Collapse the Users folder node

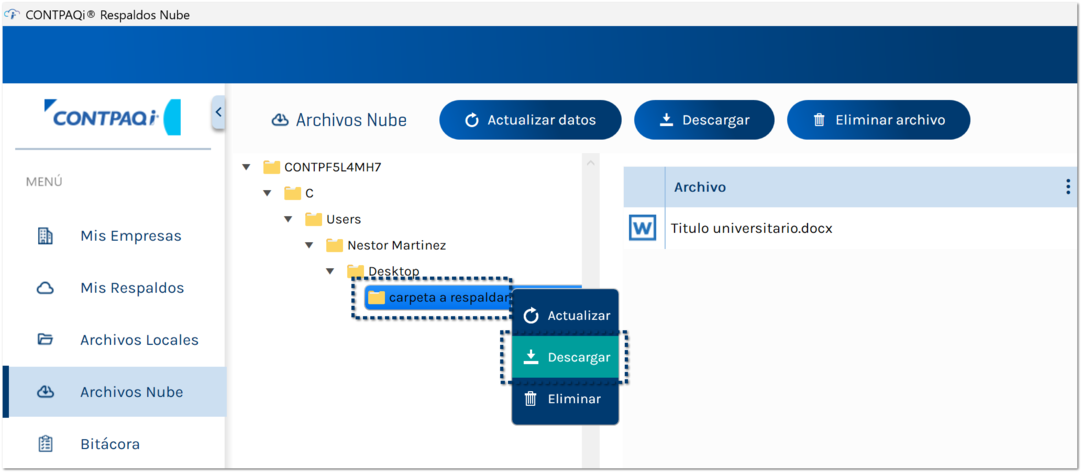click(x=288, y=220)
